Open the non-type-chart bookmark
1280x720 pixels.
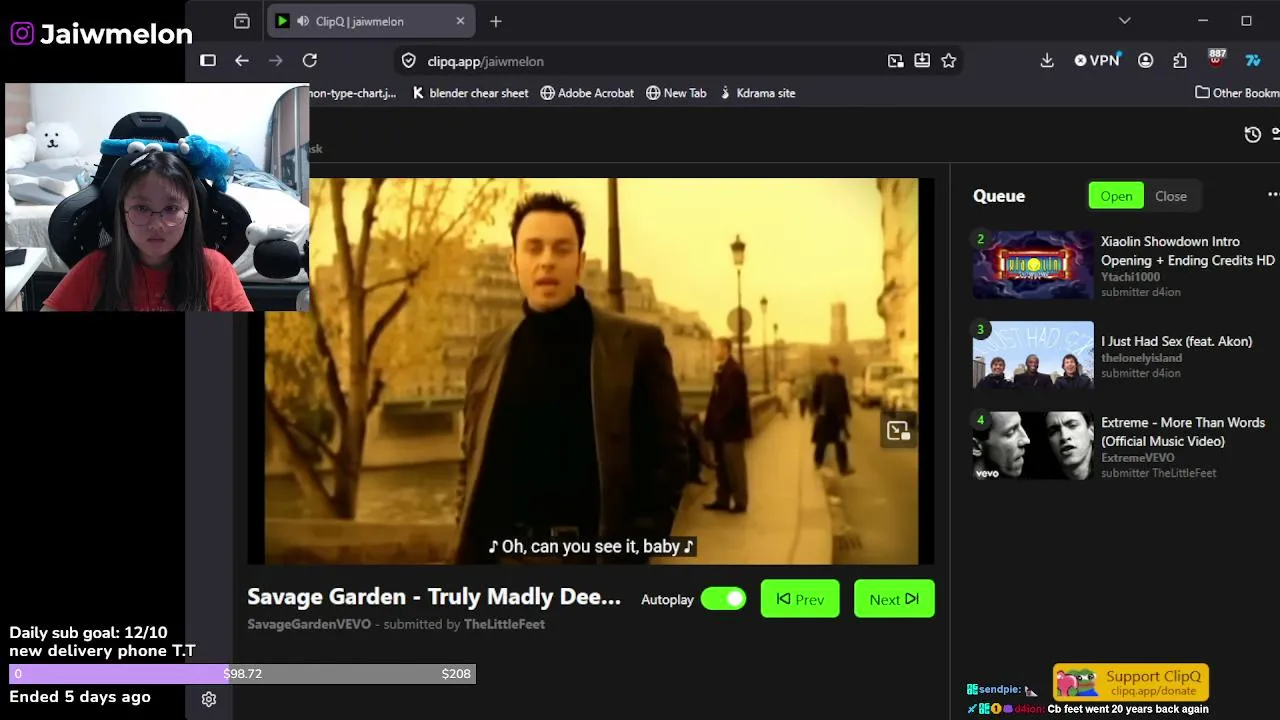353,93
